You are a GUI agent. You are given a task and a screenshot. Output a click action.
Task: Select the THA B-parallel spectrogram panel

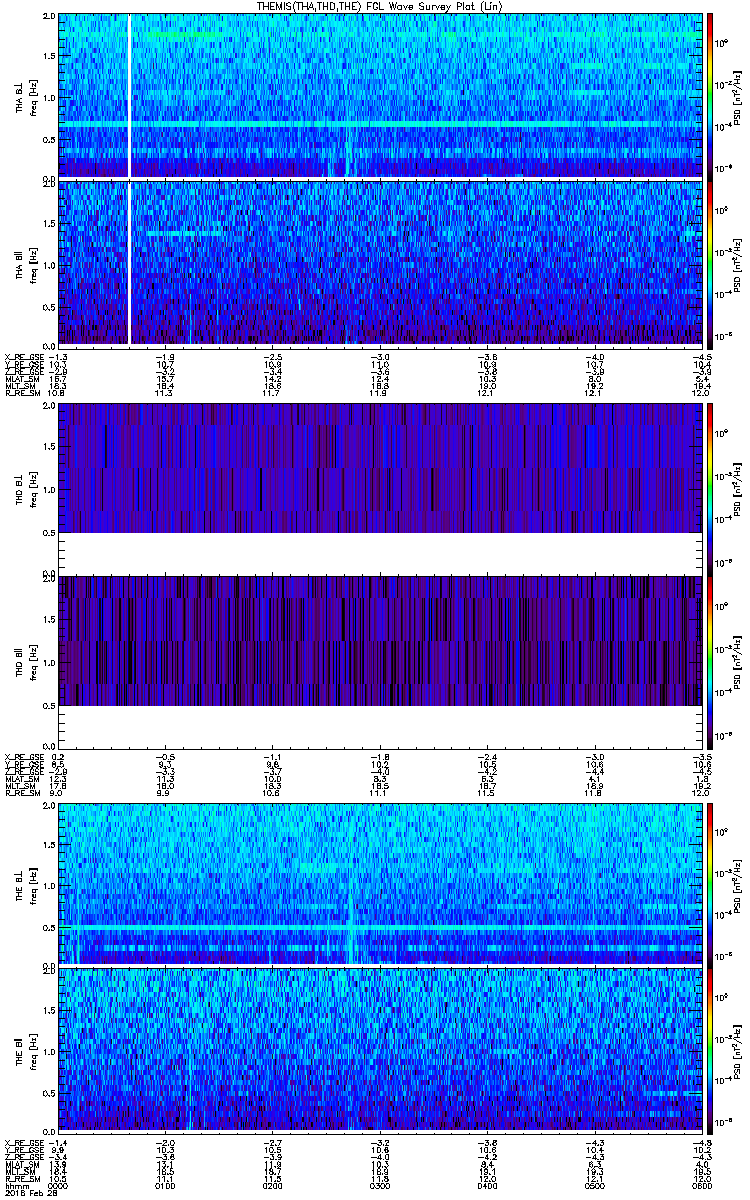pyautogui.click(x=379, y=263)
